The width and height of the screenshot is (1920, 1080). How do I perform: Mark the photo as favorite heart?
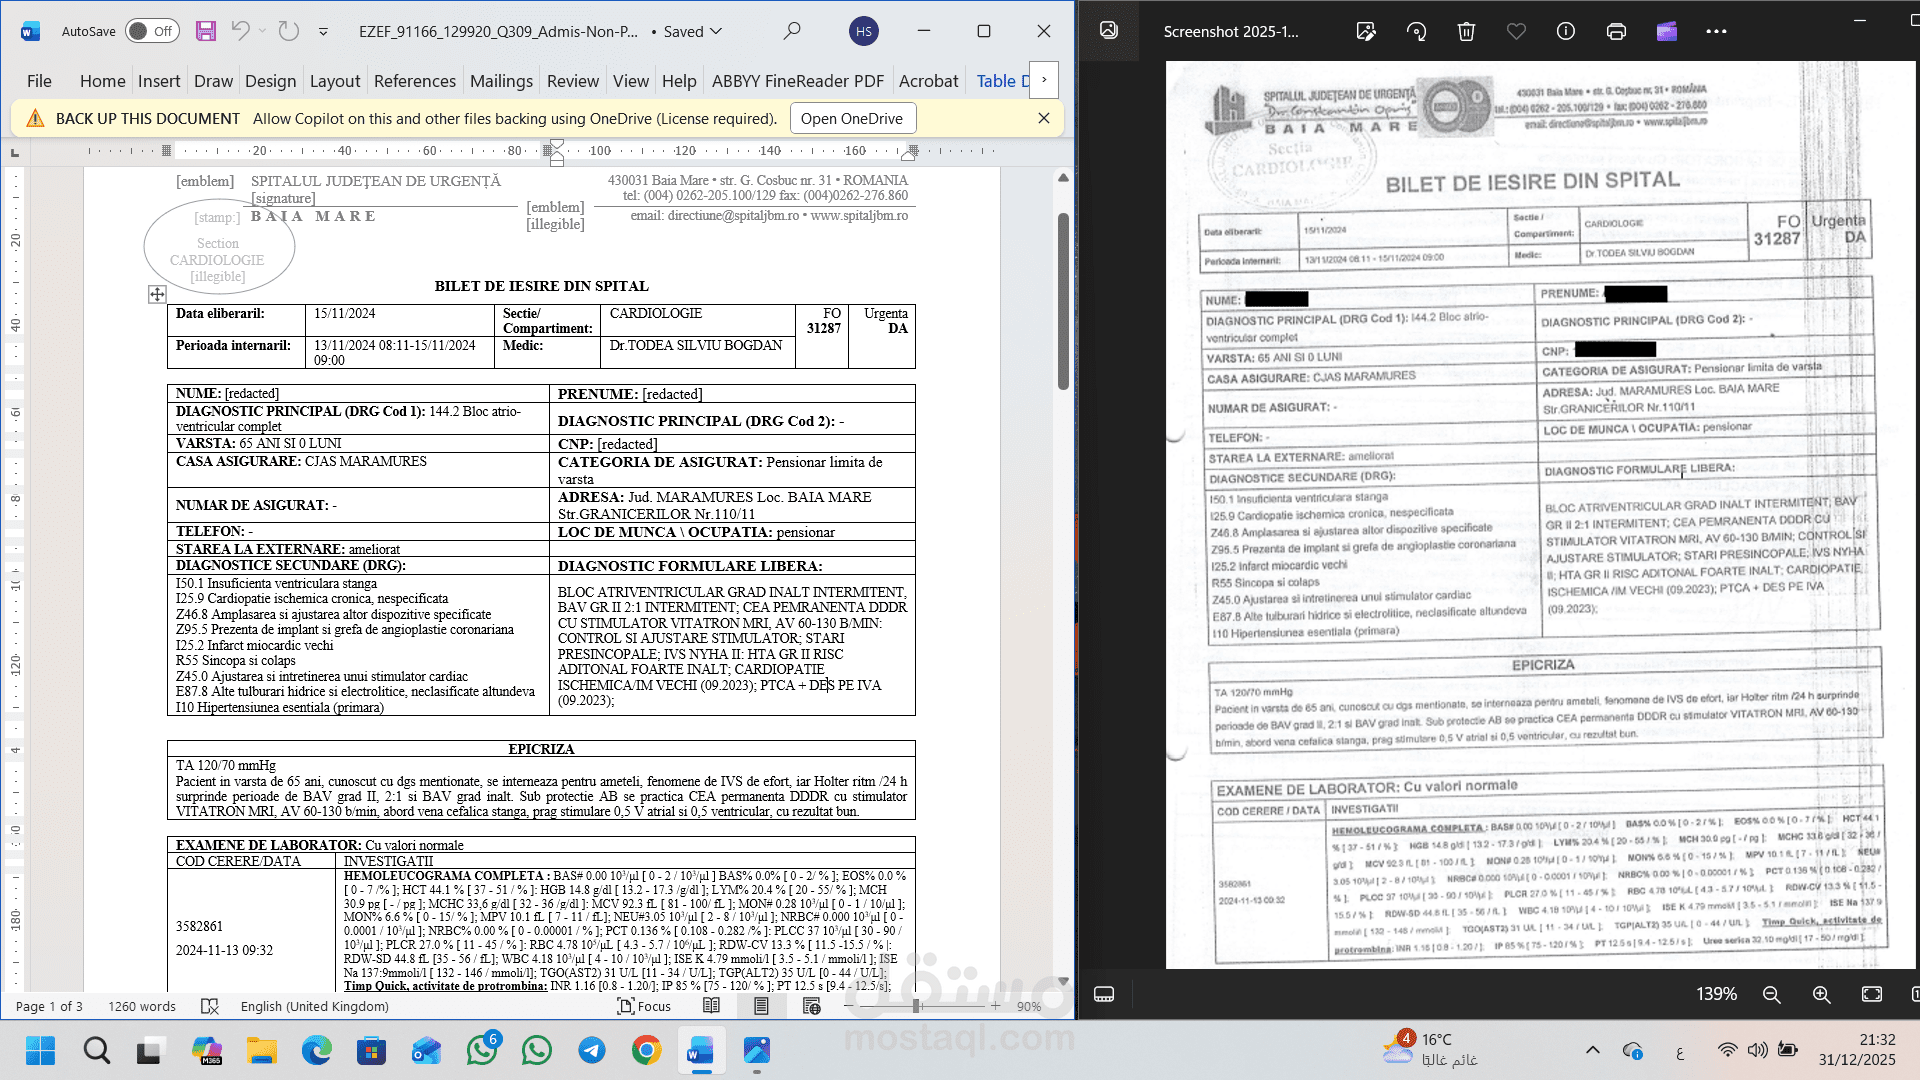(1516, 31)
